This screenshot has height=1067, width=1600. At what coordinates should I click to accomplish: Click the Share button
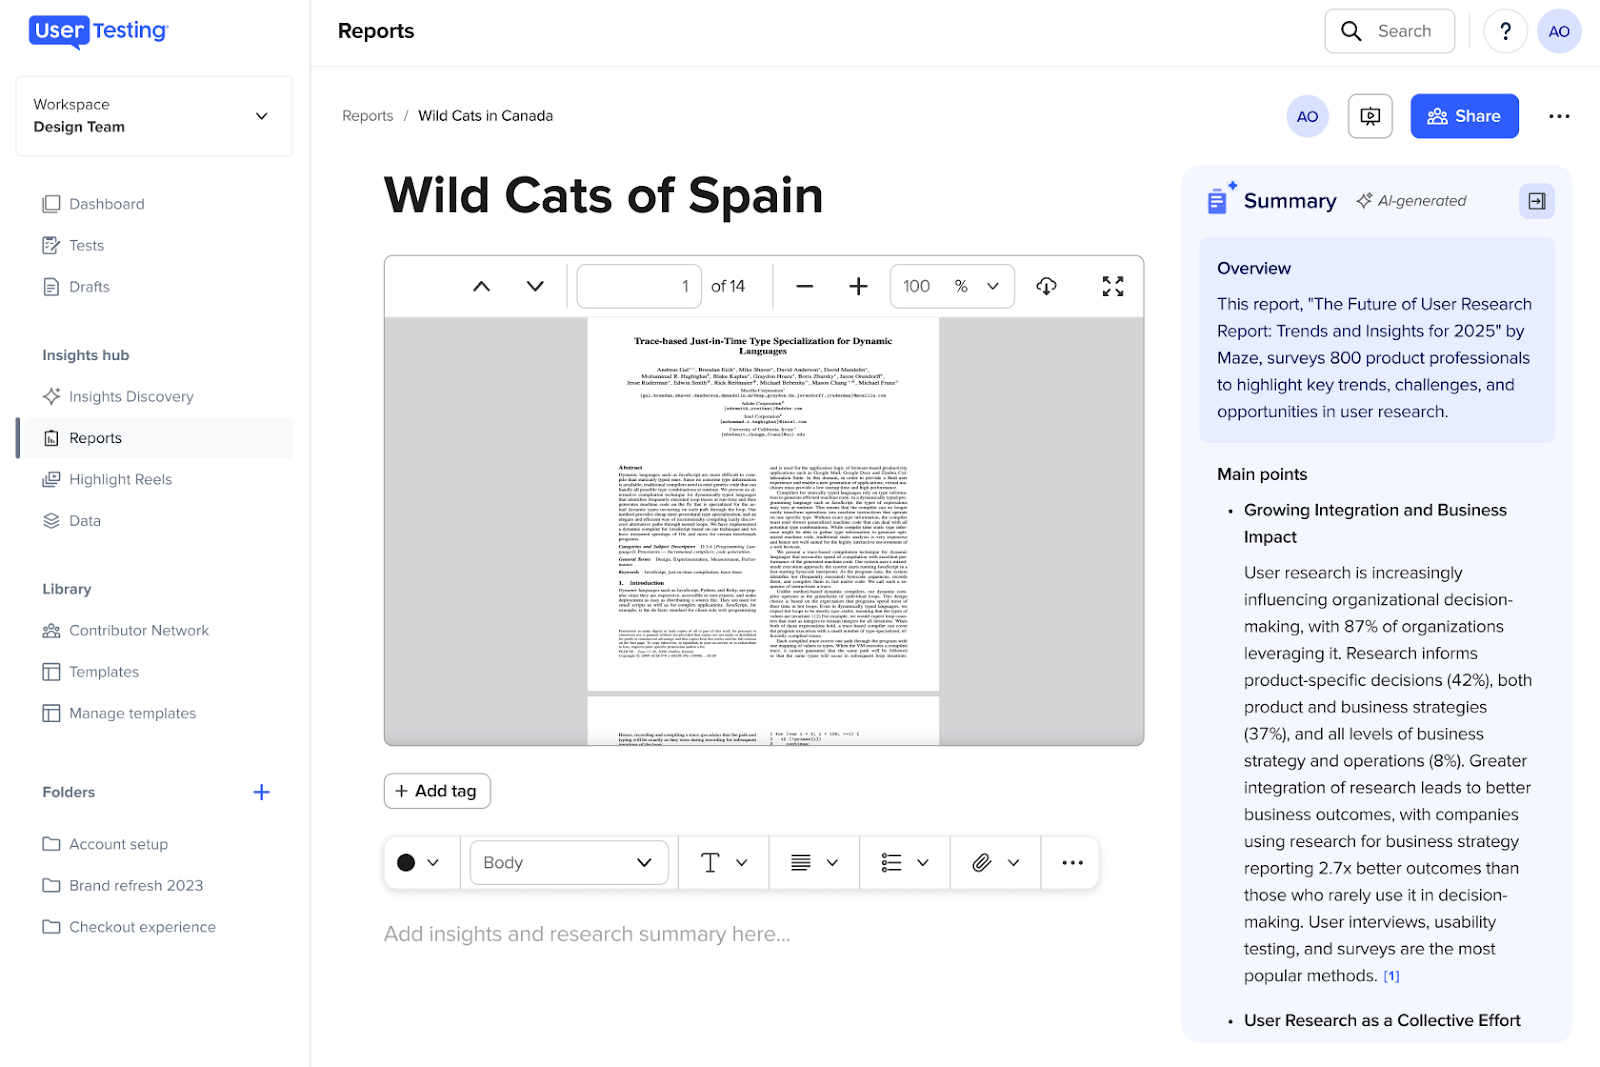[x=1464, y=116]
